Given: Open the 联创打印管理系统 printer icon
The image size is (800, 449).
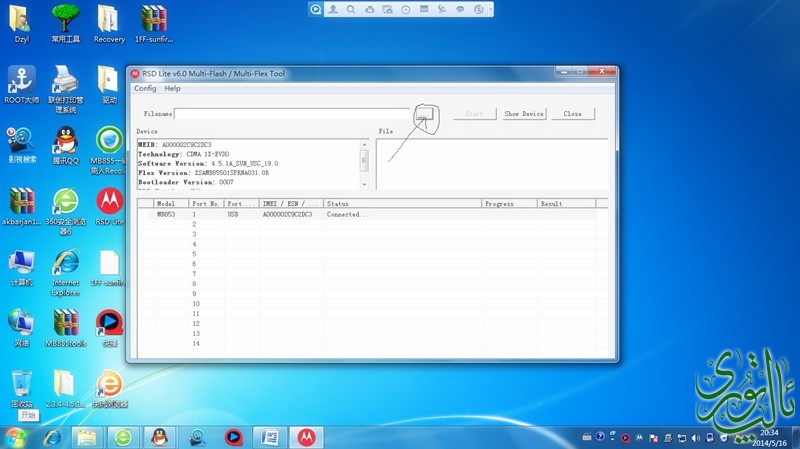Looking at the screenshot, I should point(65,89).
